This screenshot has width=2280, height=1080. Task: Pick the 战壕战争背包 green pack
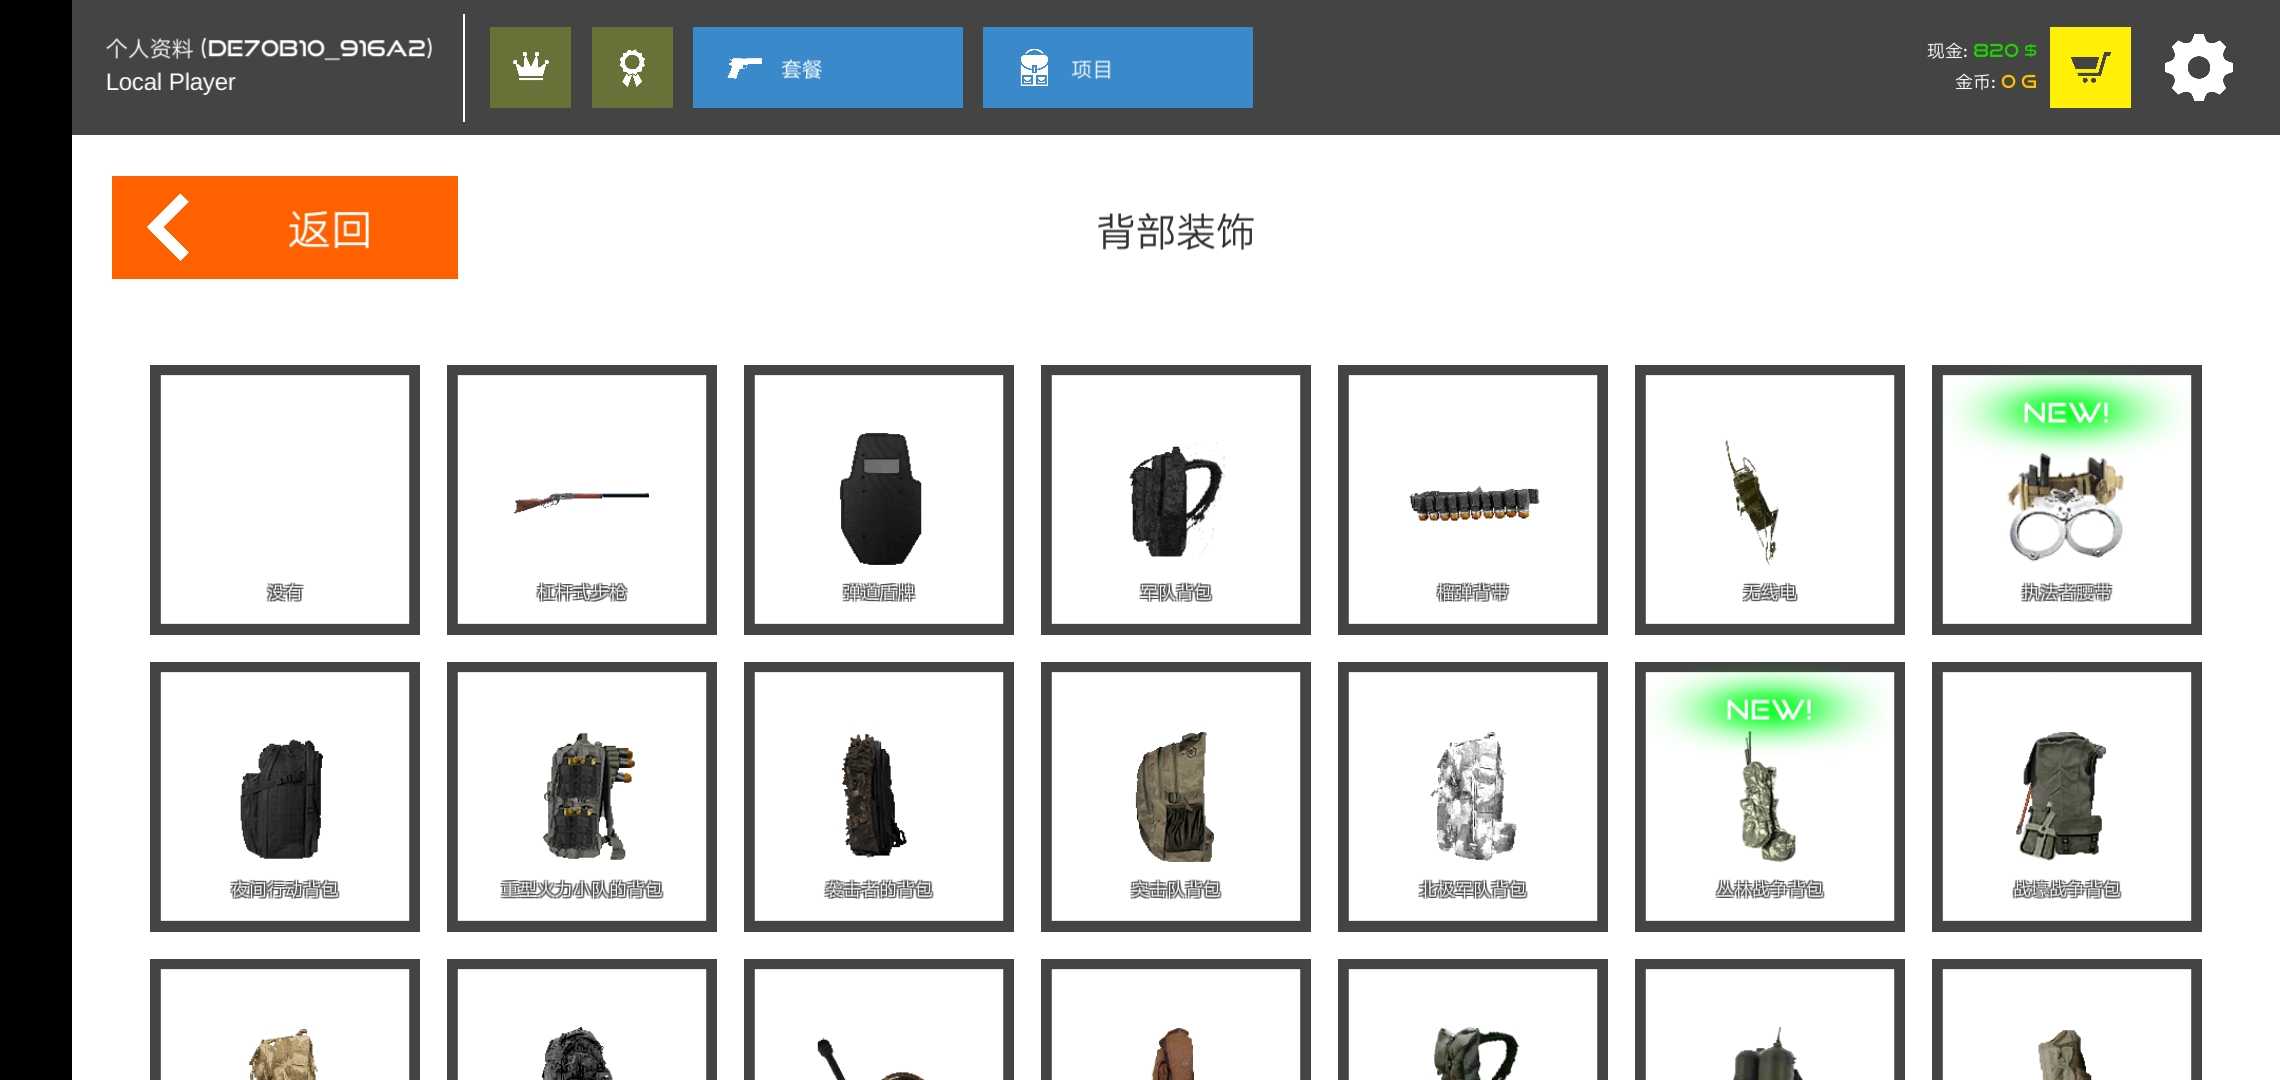click(2067, 797)
